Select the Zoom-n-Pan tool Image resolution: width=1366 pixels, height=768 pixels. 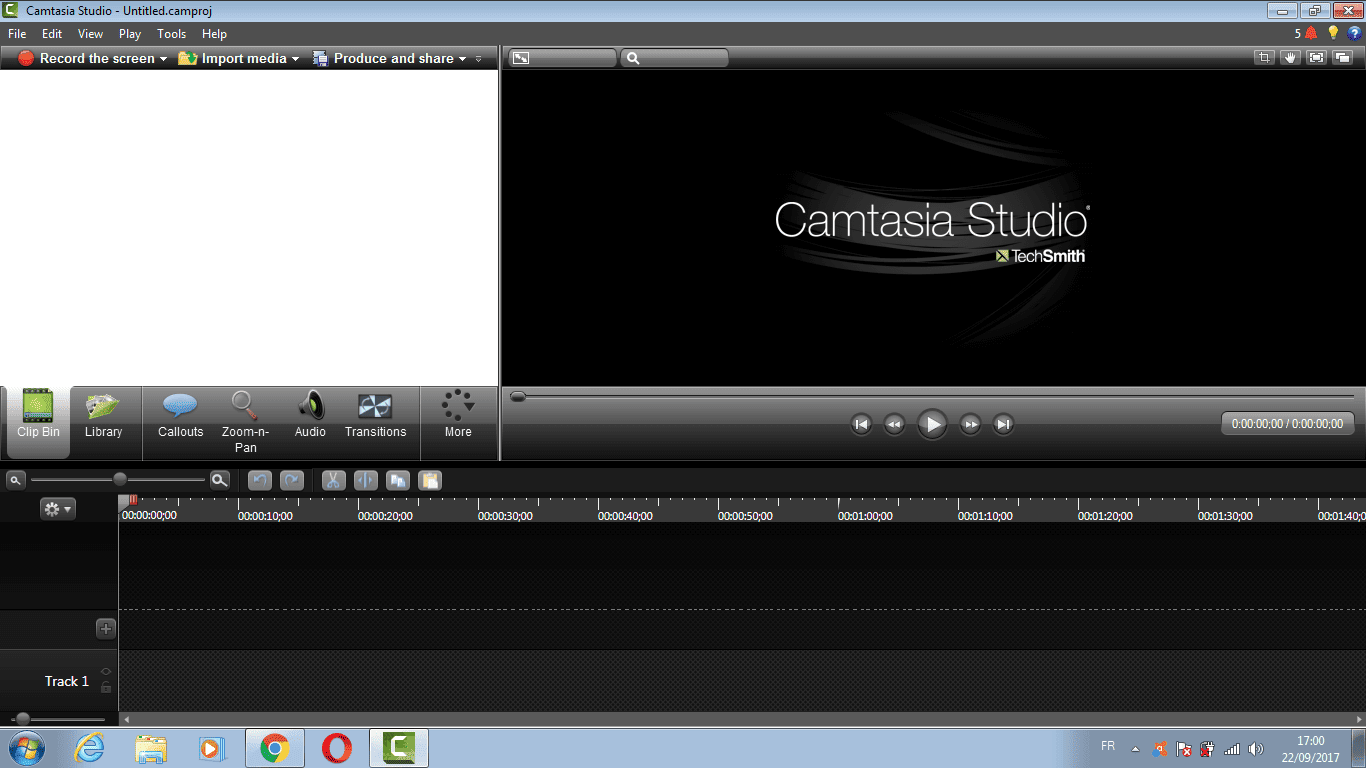[x=245, y=422]
